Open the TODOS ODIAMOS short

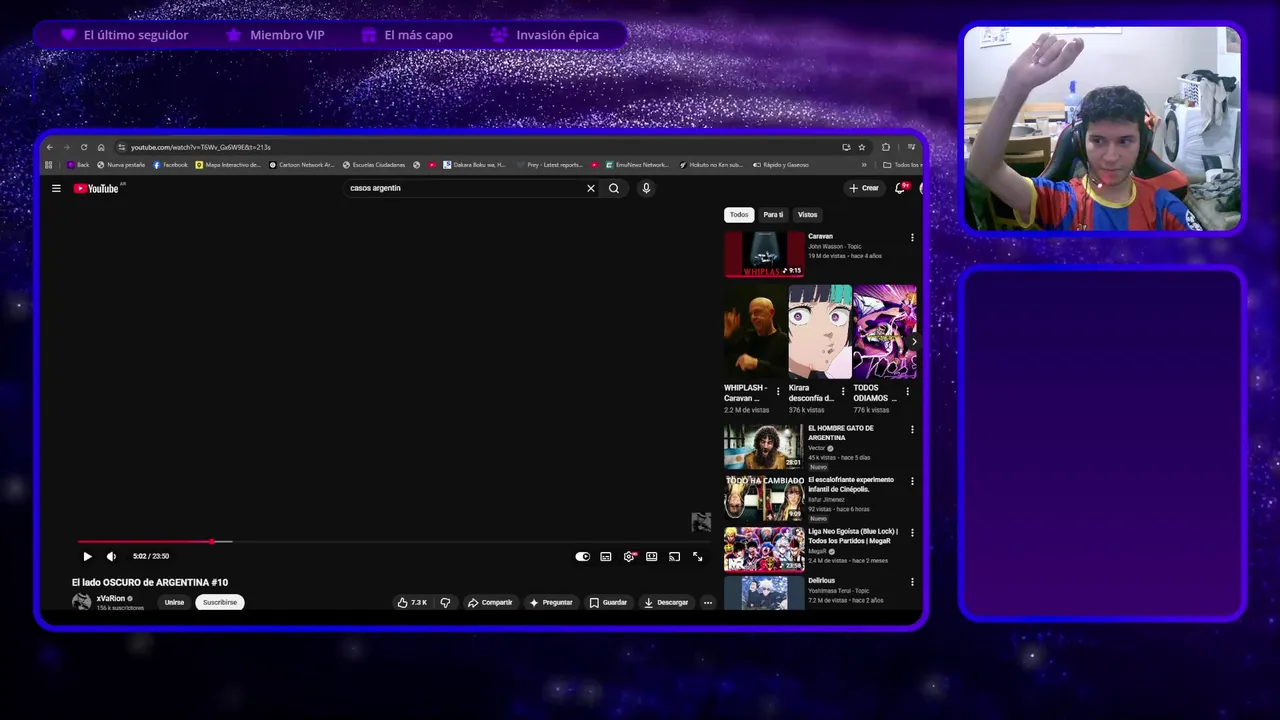885,332
